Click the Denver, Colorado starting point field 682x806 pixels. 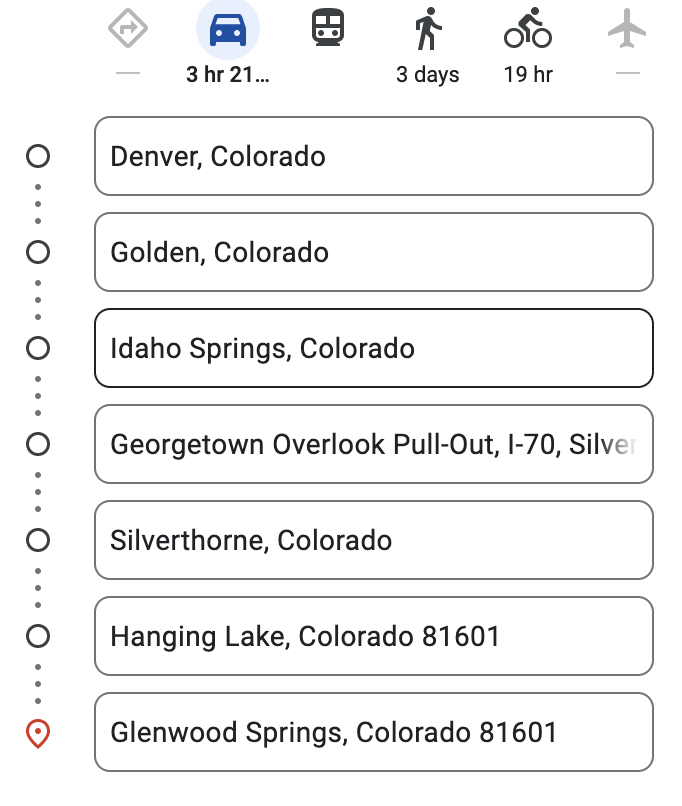(x=373, y=156)
